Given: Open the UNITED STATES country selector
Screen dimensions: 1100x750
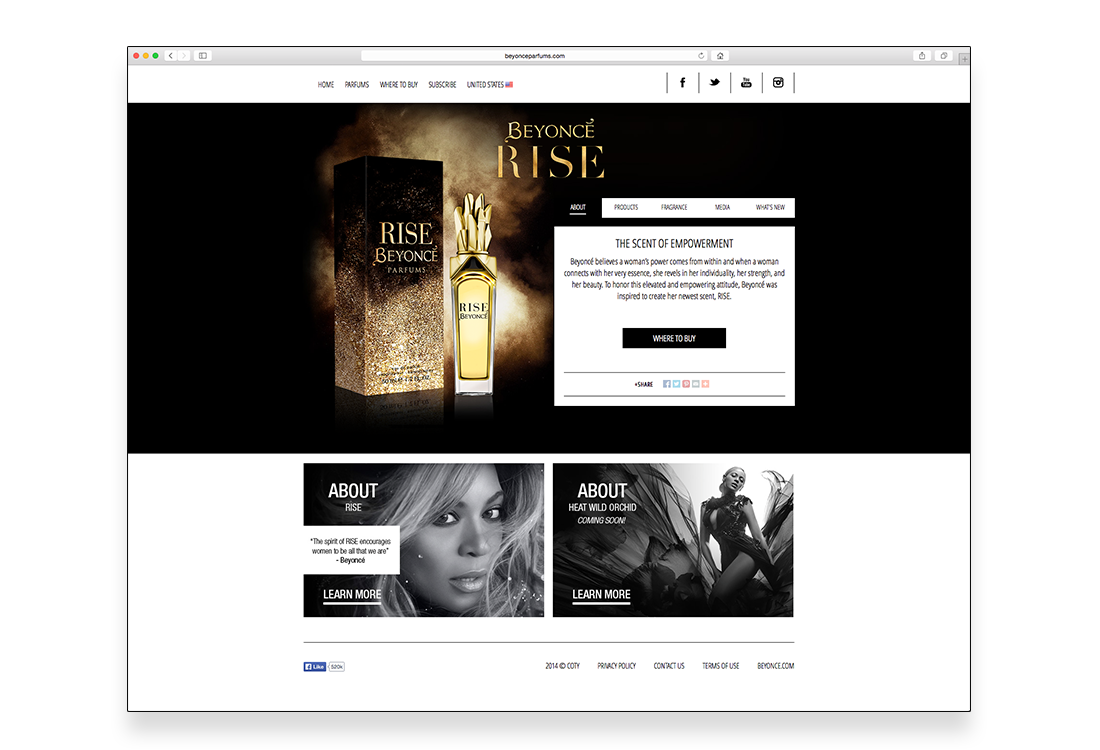Looking at the screenshot, I should click(x=490, y=85).
